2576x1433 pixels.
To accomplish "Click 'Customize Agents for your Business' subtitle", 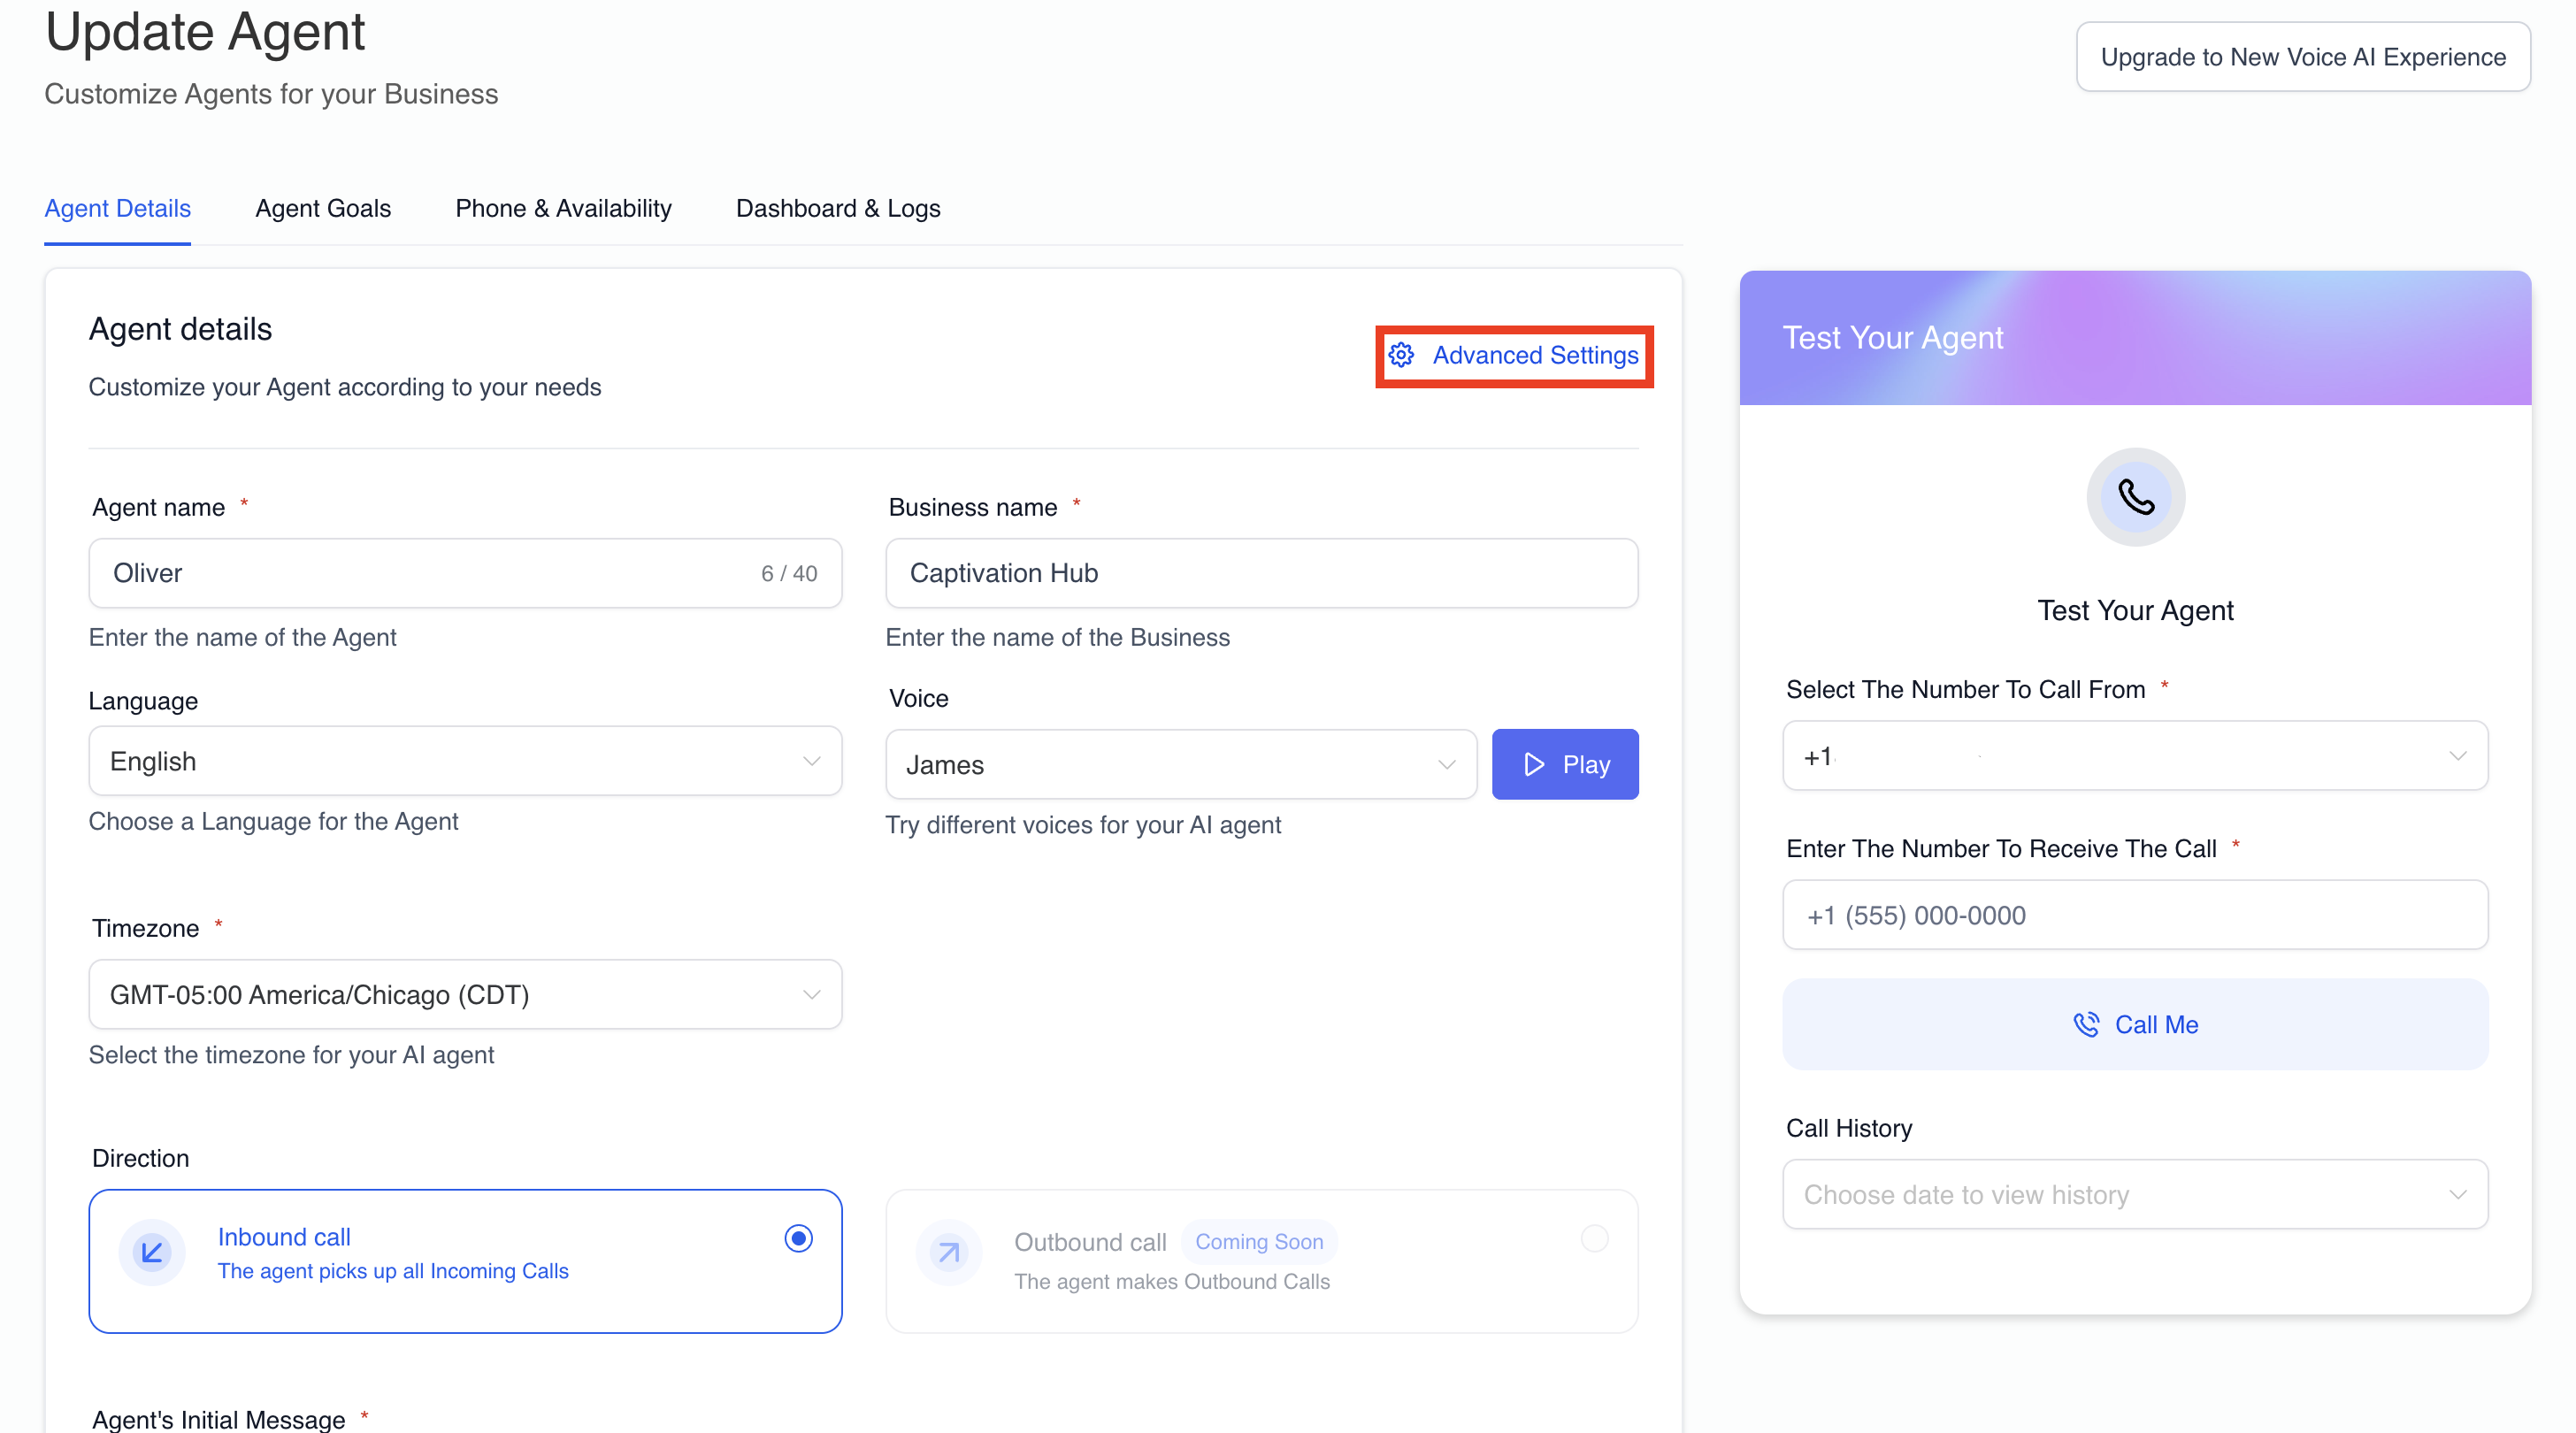I will (x=271, y=94).
